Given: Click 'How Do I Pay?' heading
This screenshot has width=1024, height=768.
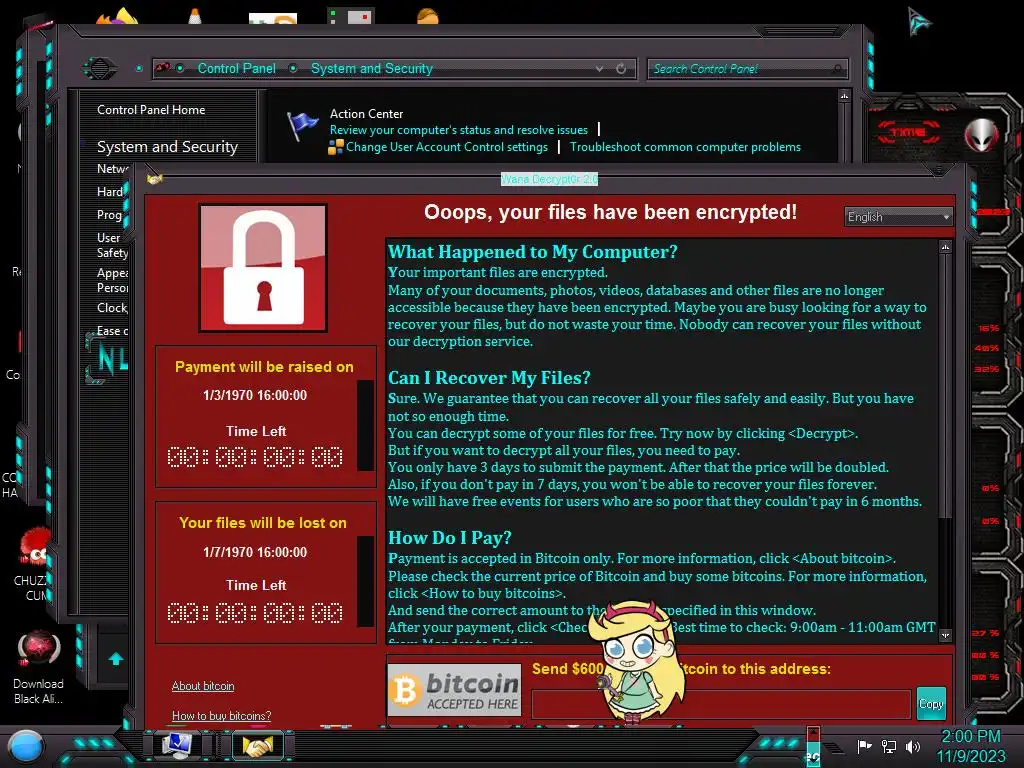Looking at the screenshot, I should click(x=450, y=538).
